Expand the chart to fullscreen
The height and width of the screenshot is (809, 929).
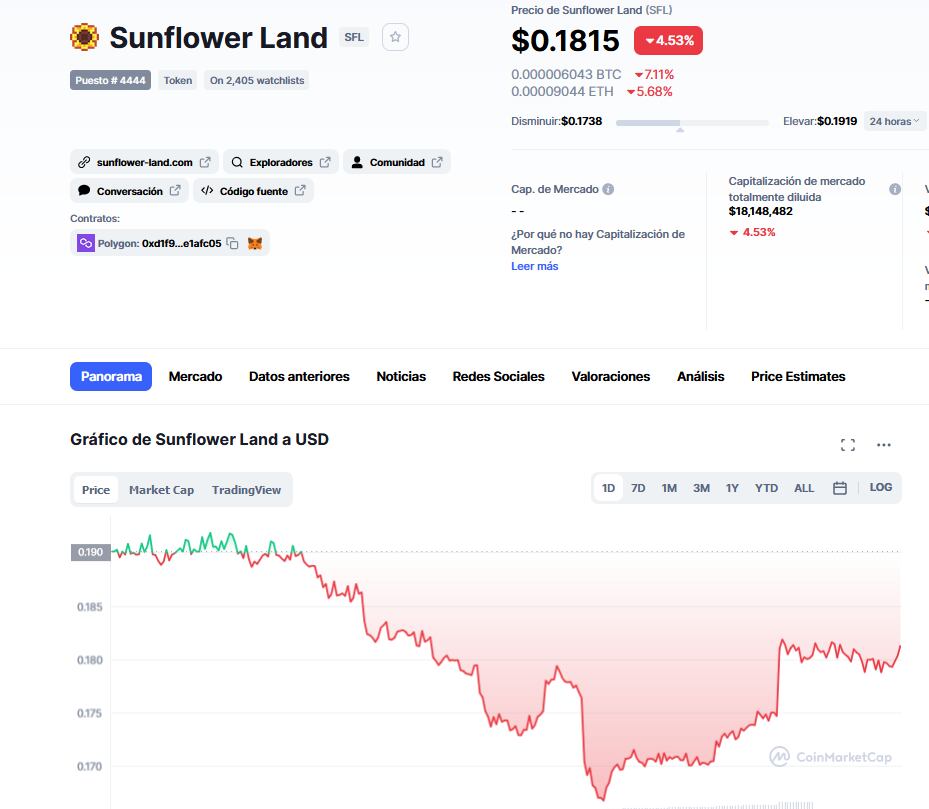pos(848,444)
